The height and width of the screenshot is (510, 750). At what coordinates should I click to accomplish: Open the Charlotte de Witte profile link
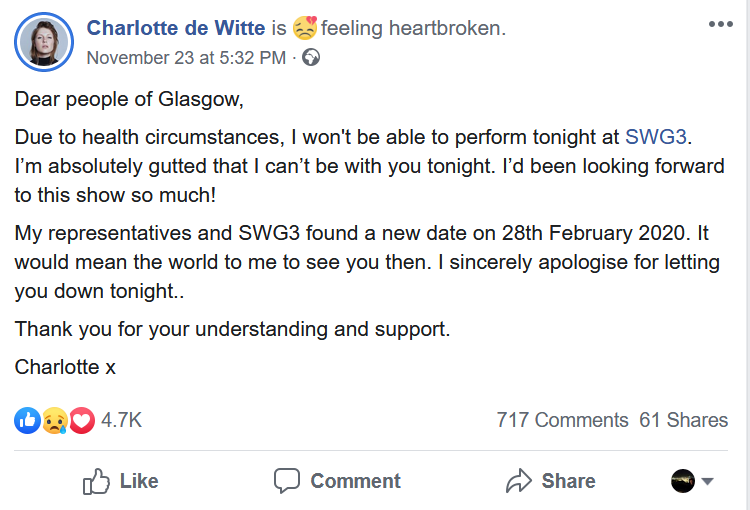[176, 28]
